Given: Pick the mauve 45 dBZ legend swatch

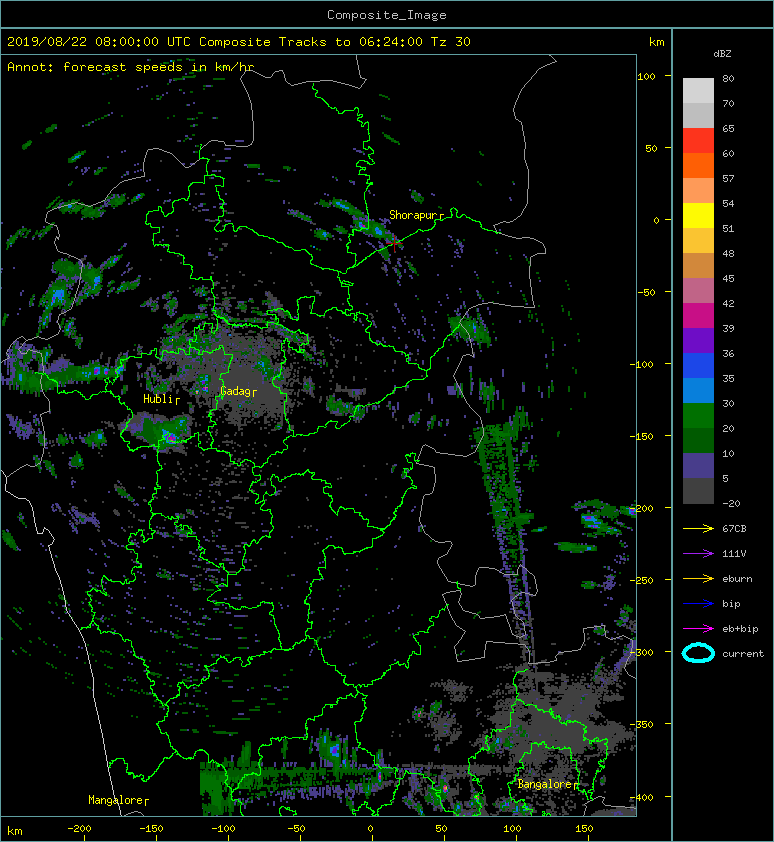Looking at the screenshot, I should 698,291.
